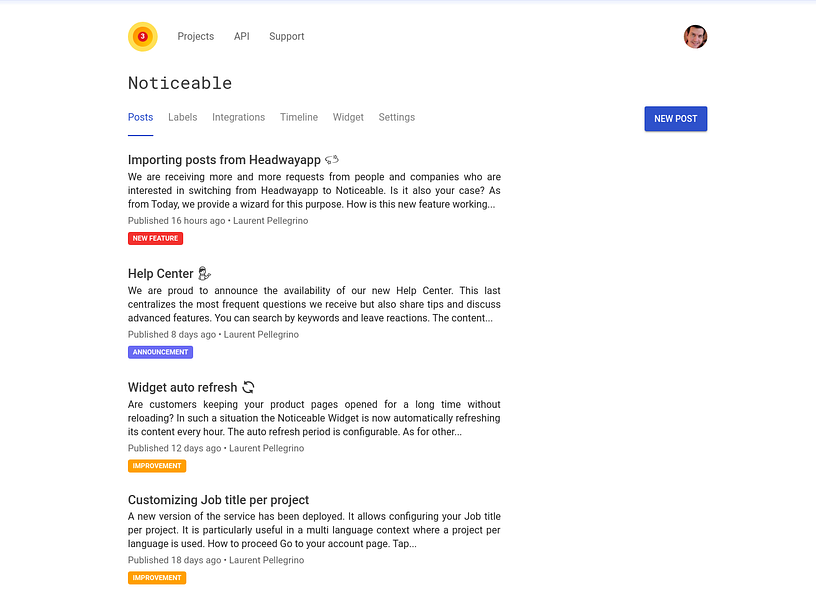Select the Widget tab
This screenshot has height=600, width=816.
coord(348,117)
